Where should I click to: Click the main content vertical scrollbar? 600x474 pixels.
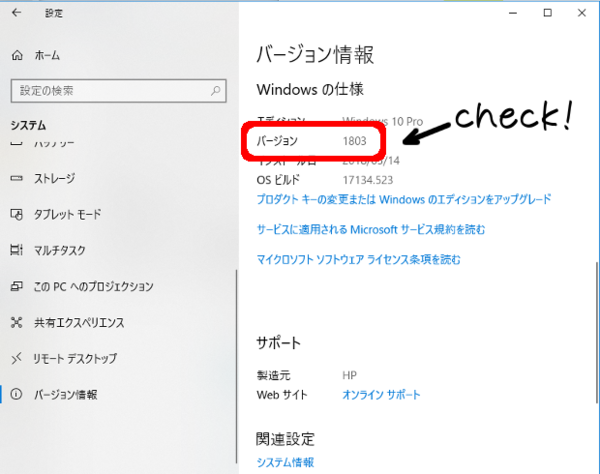(x=597, y=332)
